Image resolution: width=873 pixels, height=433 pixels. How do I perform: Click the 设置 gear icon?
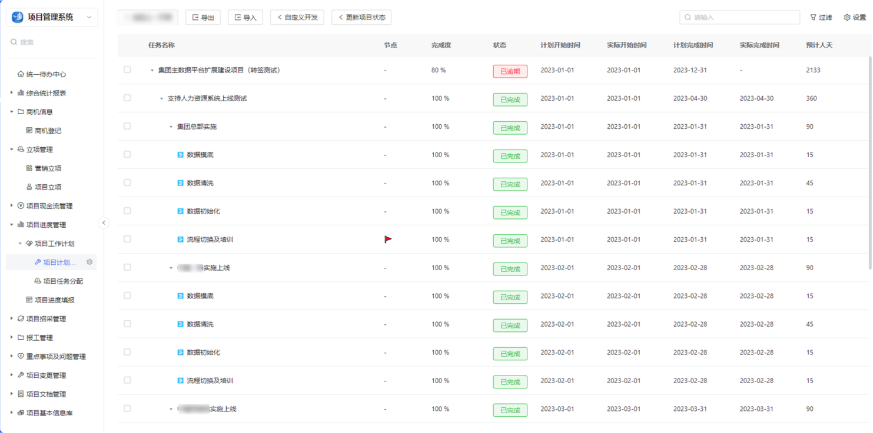tap(848, 17)
